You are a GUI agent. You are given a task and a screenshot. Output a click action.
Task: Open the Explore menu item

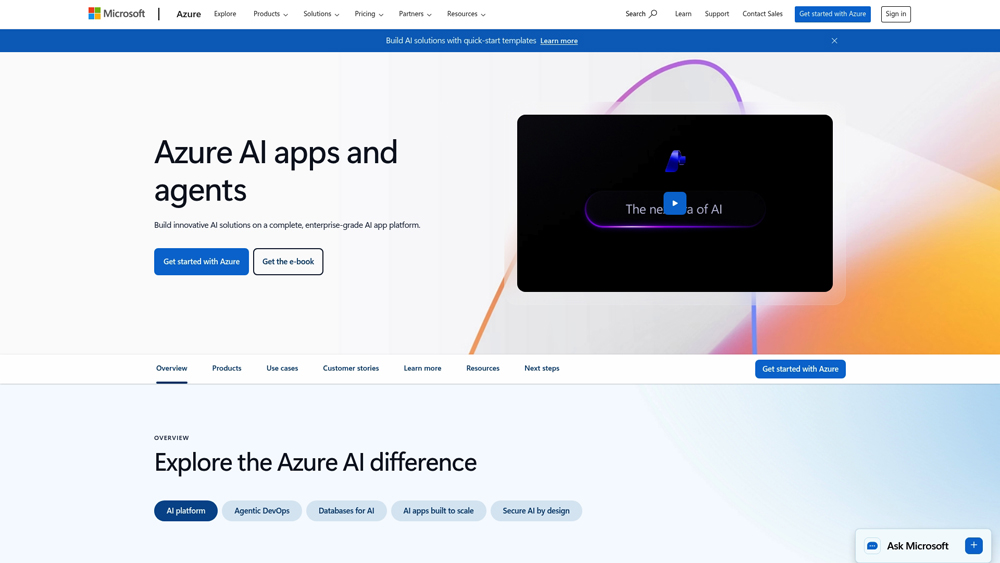click(225, 13)
